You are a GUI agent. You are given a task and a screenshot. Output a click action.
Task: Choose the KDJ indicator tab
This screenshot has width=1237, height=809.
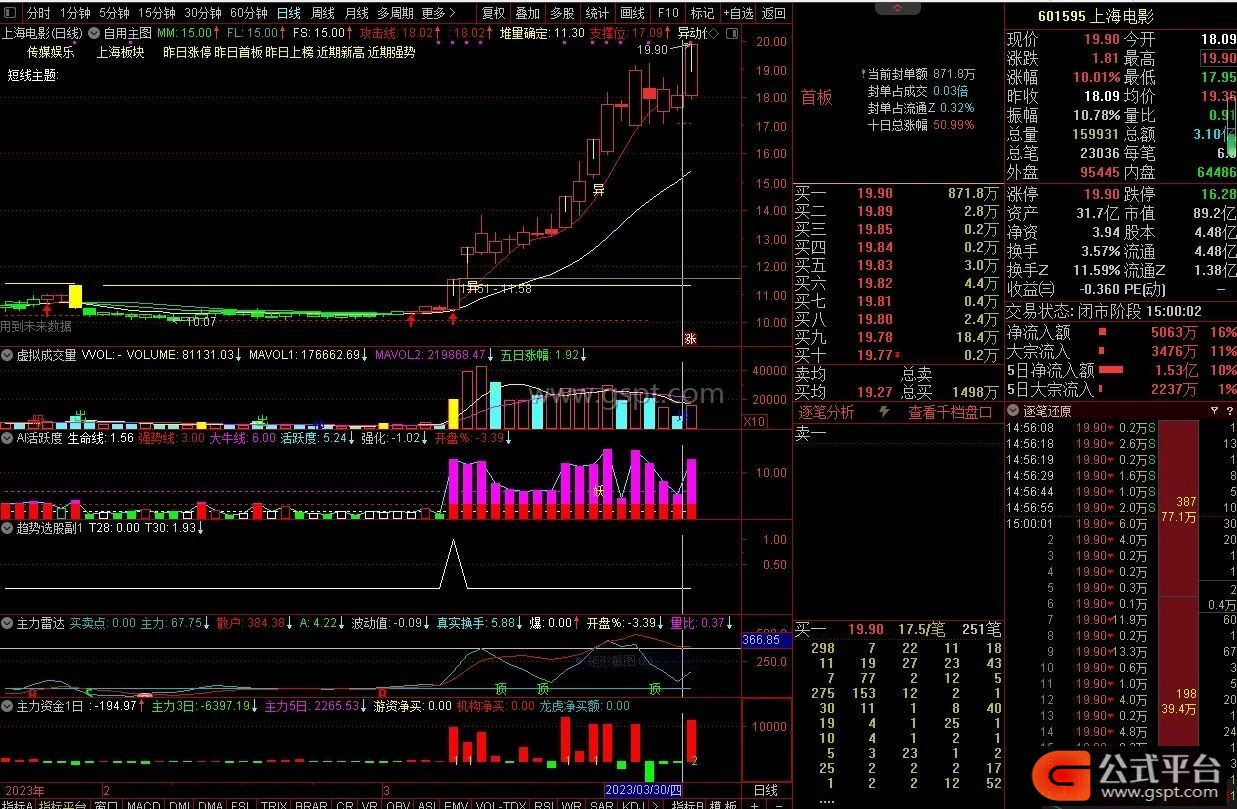[631, 803]
